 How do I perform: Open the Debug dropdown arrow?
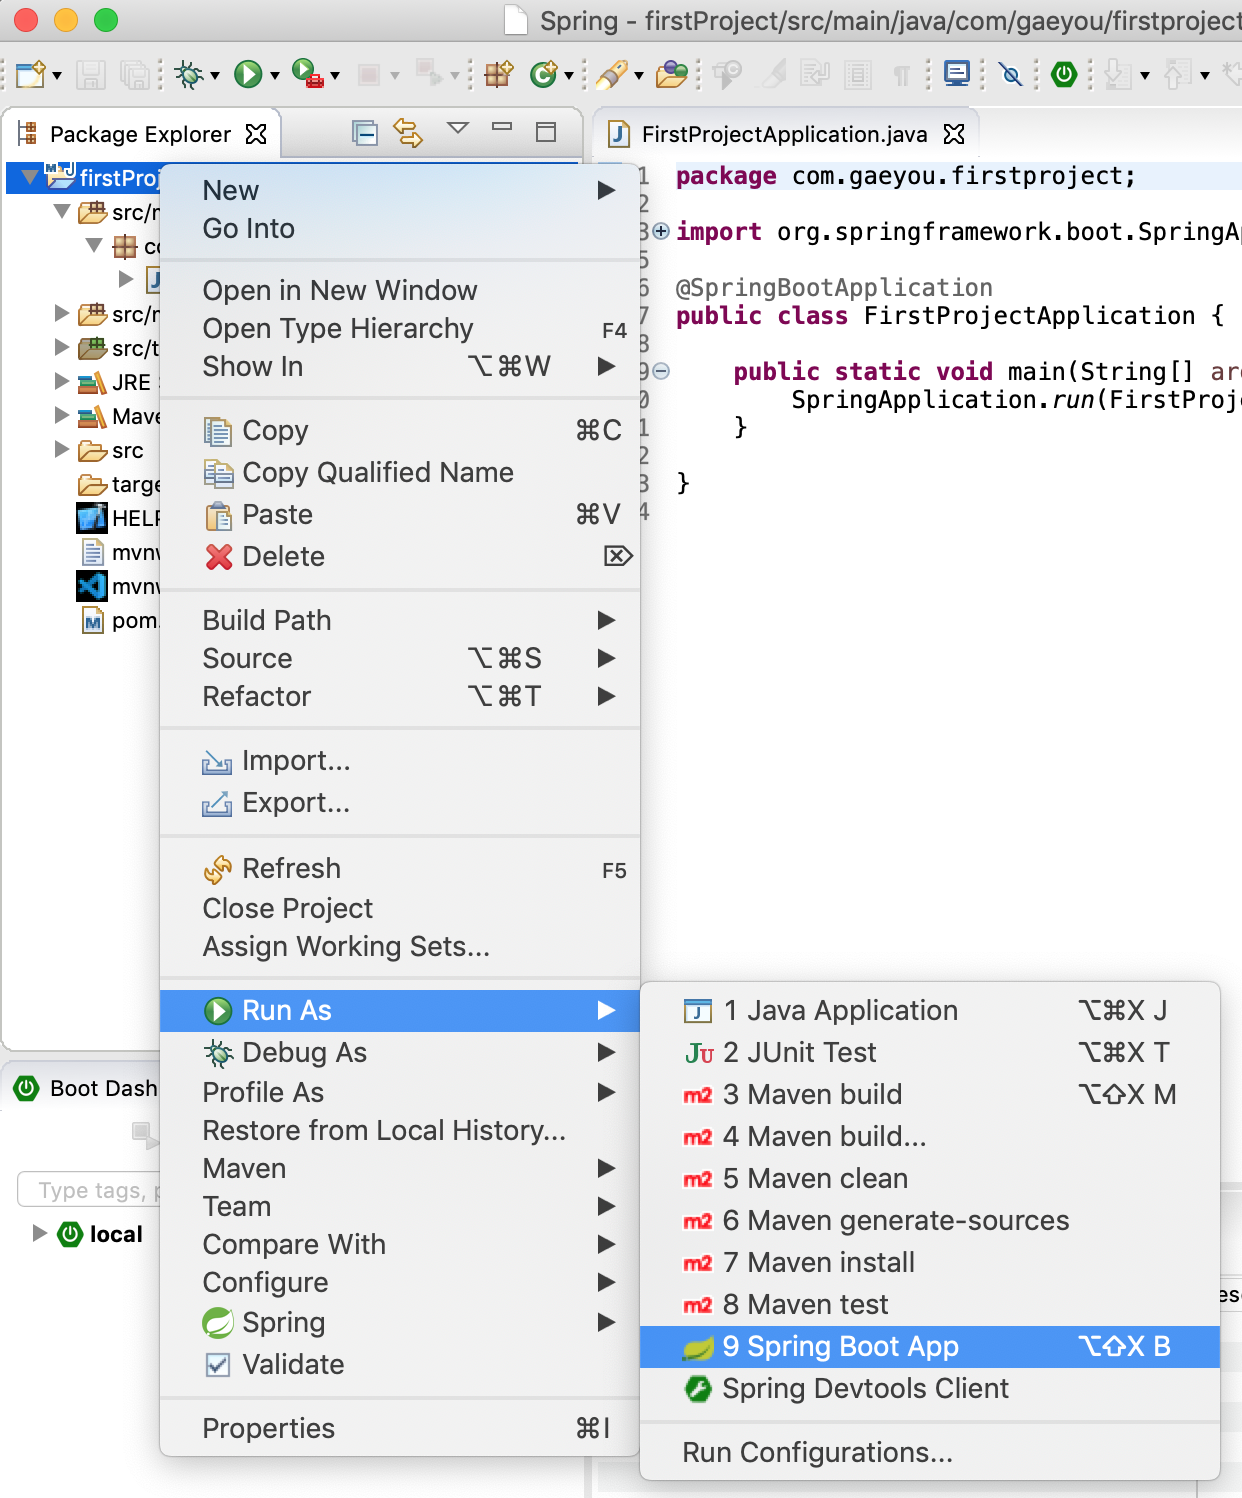214,76
